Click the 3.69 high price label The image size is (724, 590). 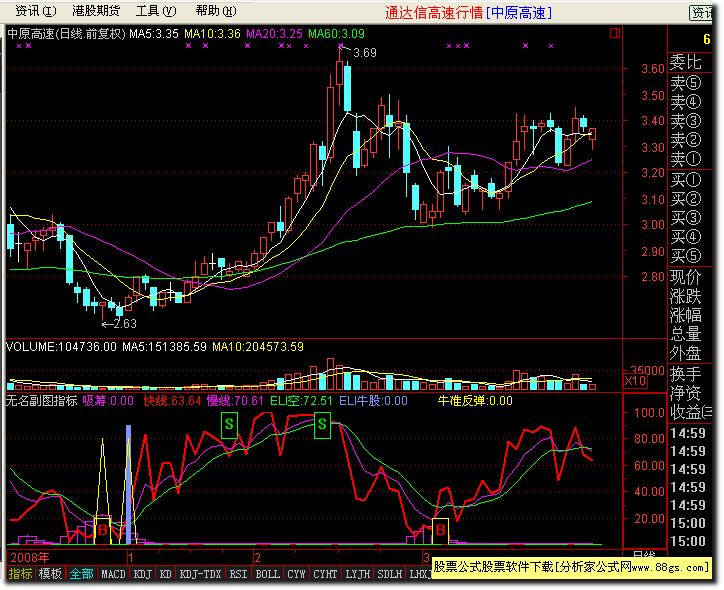pyautogui.click(x=365, y=53)
